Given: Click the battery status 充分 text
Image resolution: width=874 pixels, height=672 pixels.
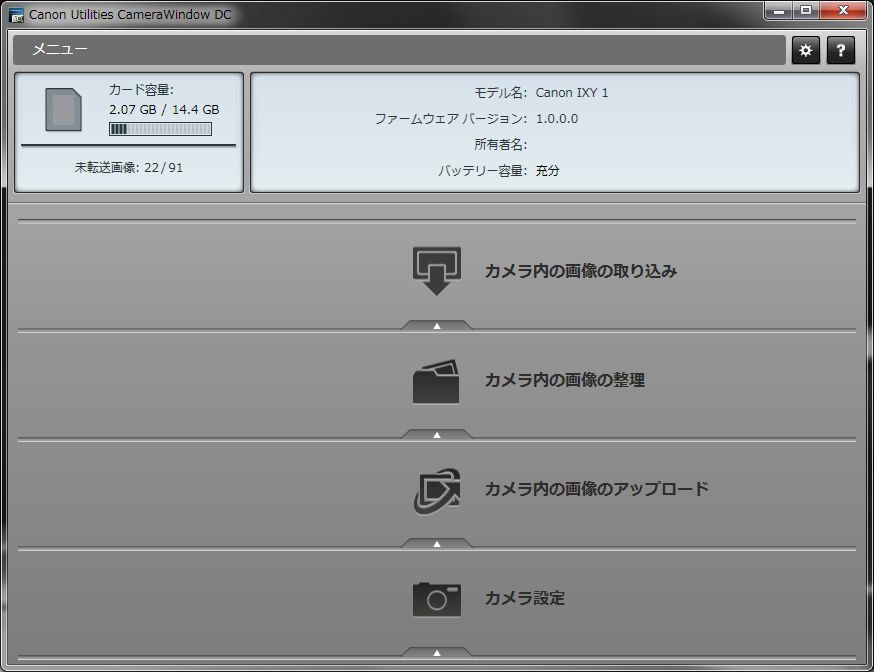Looking at the screenshot, I should tap(547, 171).
